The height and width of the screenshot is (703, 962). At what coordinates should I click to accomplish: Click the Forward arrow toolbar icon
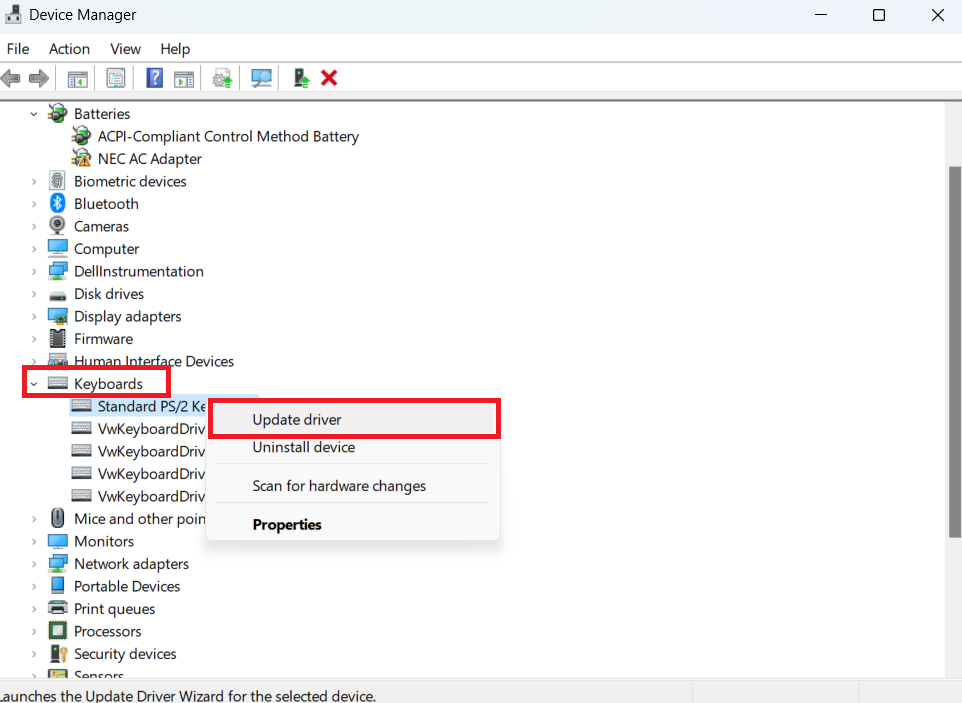[x=39, y=78]
